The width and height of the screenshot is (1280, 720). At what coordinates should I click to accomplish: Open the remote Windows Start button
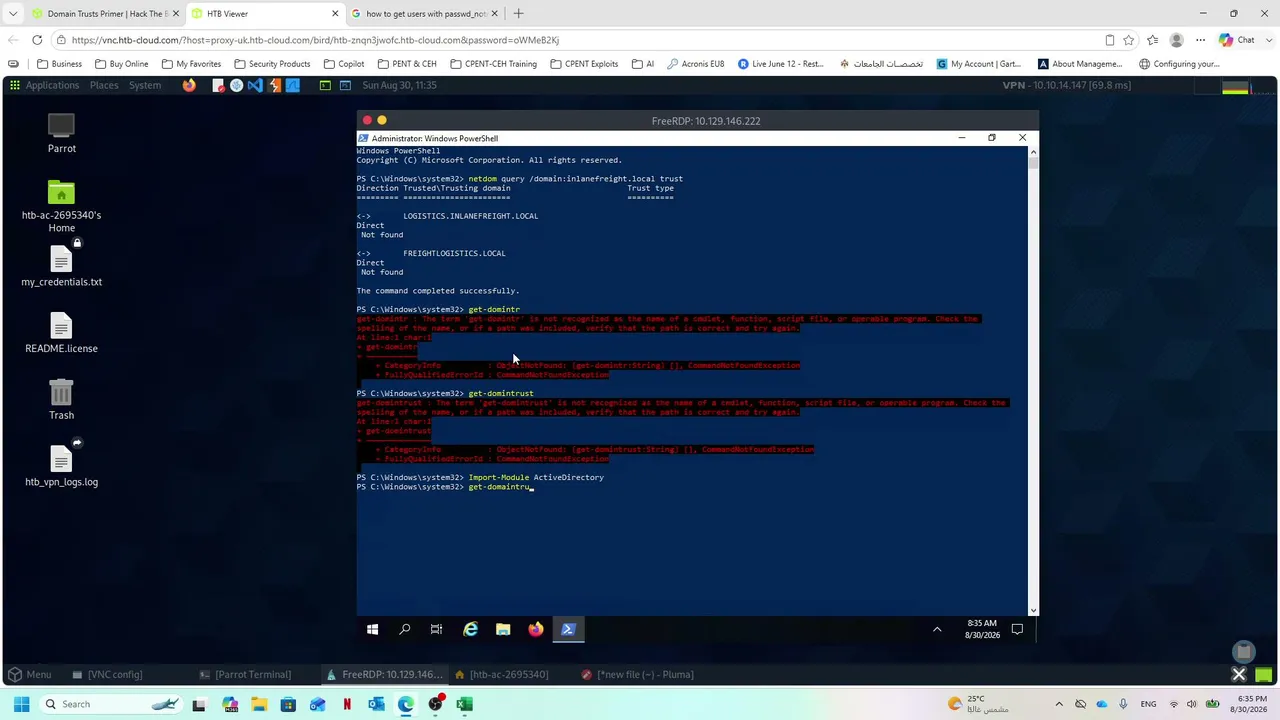[372, 629]
